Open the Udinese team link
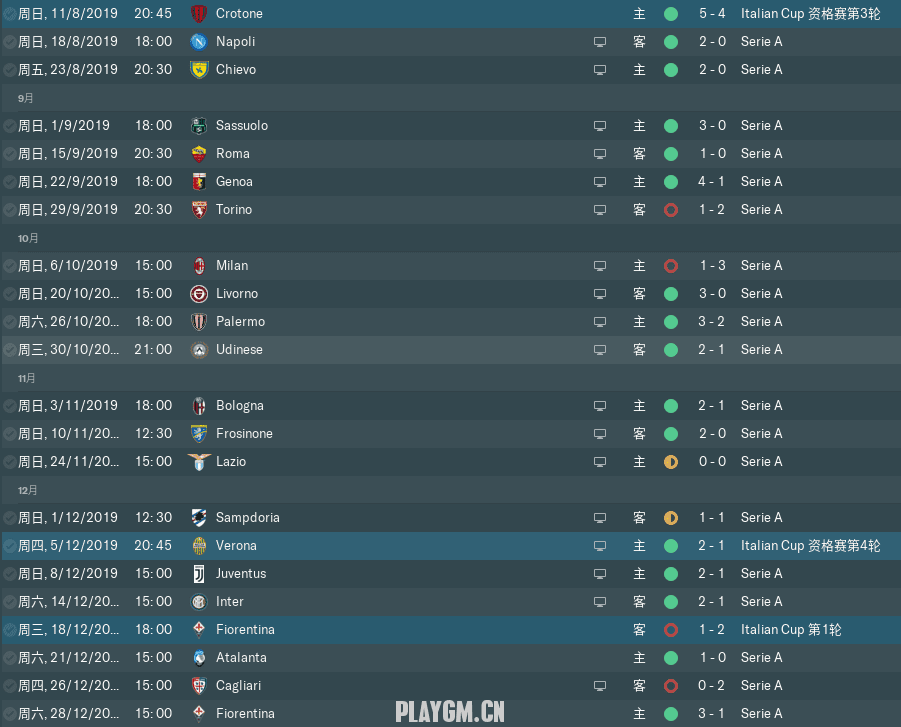This screenshot has width=901, height=727. click(x=239, y=349)
